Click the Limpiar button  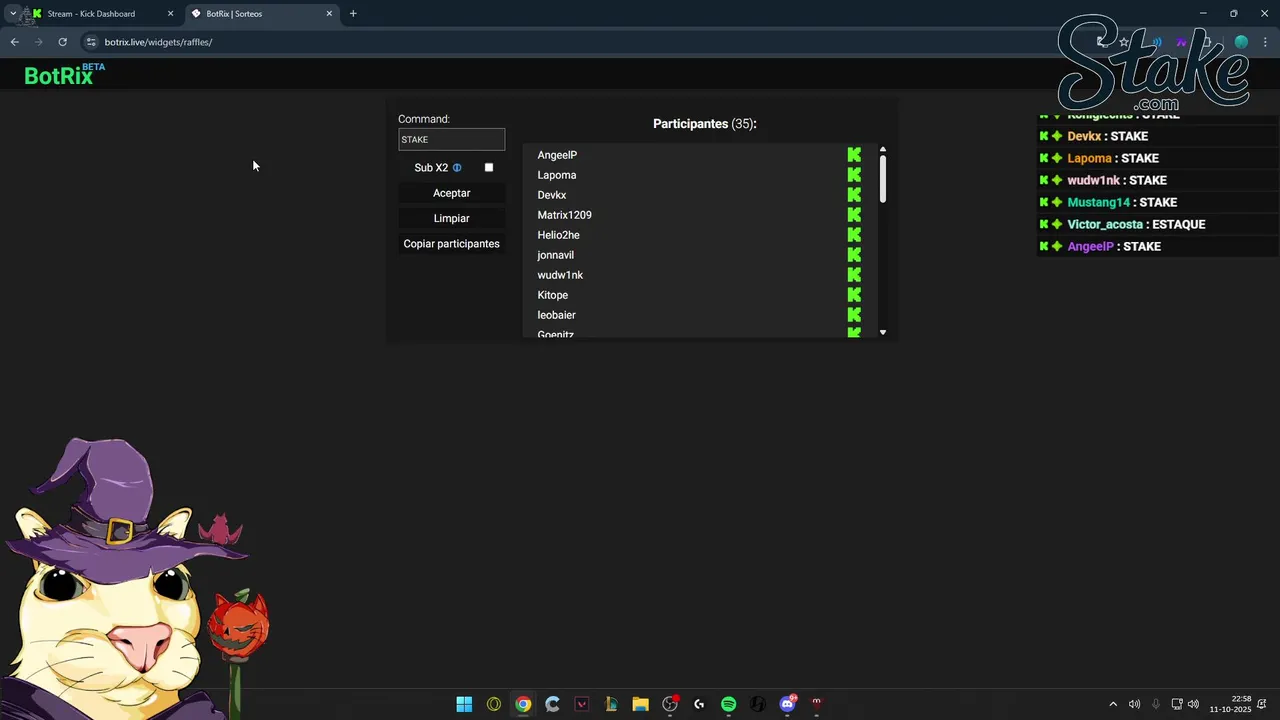451,218
